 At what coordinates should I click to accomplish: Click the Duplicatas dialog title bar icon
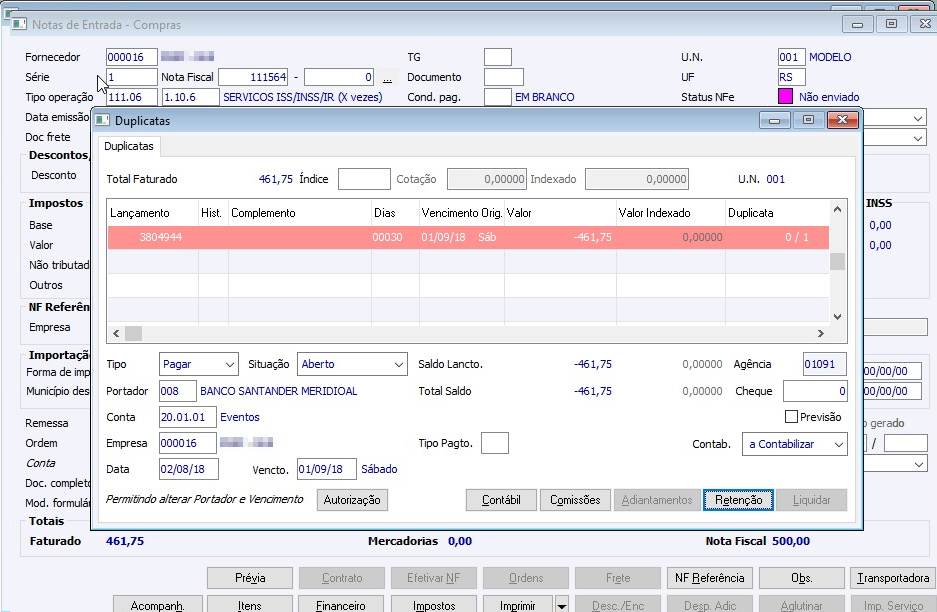tap(103, 120)
